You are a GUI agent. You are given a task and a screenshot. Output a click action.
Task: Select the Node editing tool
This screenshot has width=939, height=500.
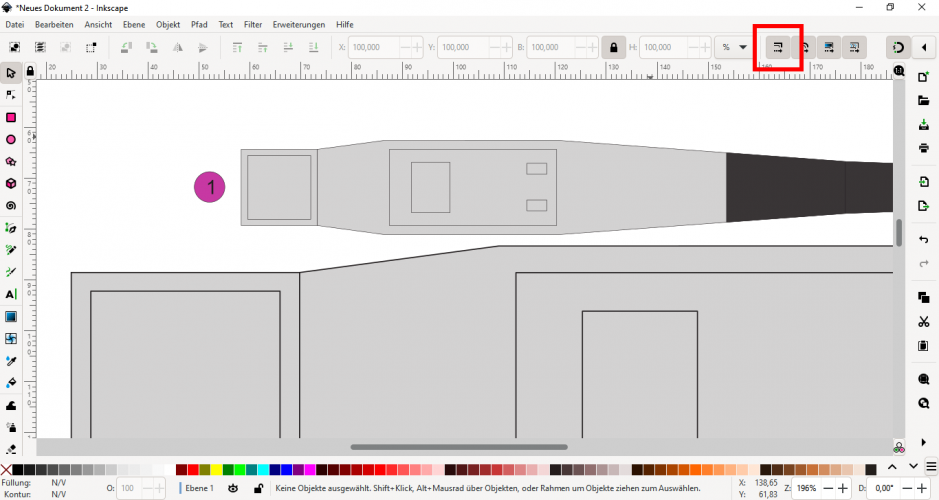click(11, 95)
